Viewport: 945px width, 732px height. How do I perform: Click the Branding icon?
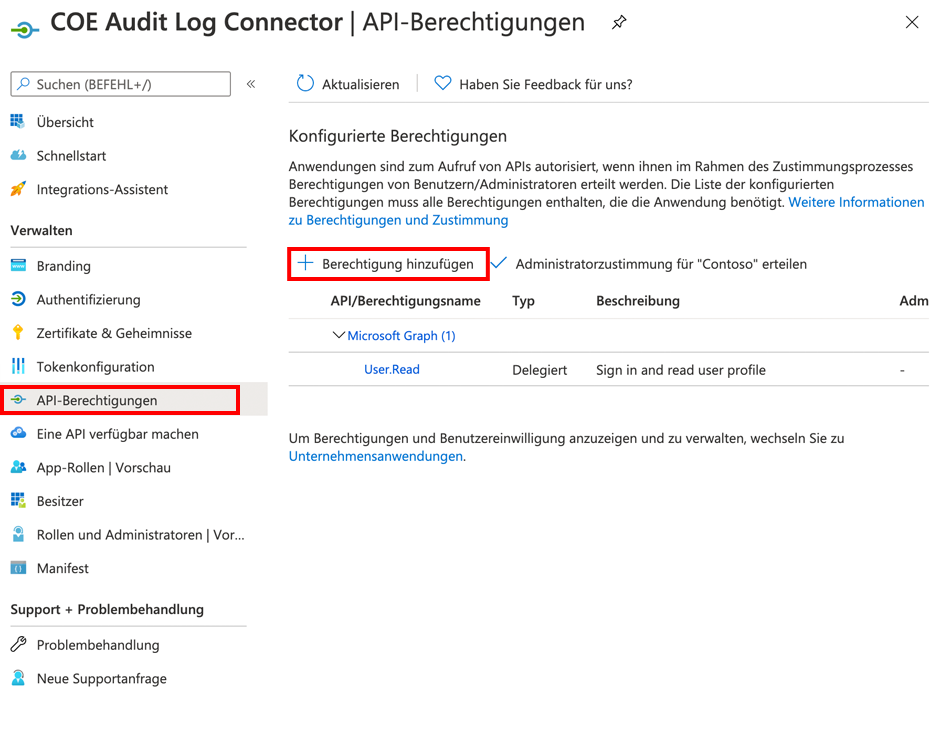tap(18, 265)
